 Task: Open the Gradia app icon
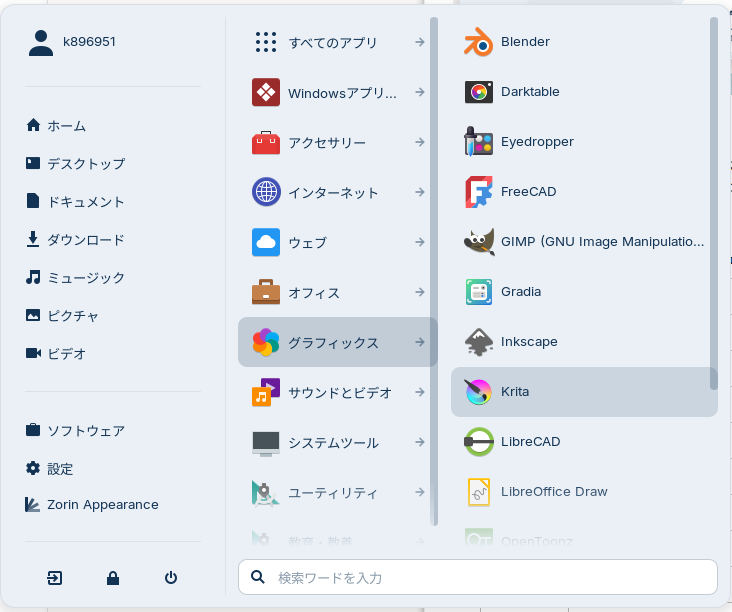tap(479, 292)
